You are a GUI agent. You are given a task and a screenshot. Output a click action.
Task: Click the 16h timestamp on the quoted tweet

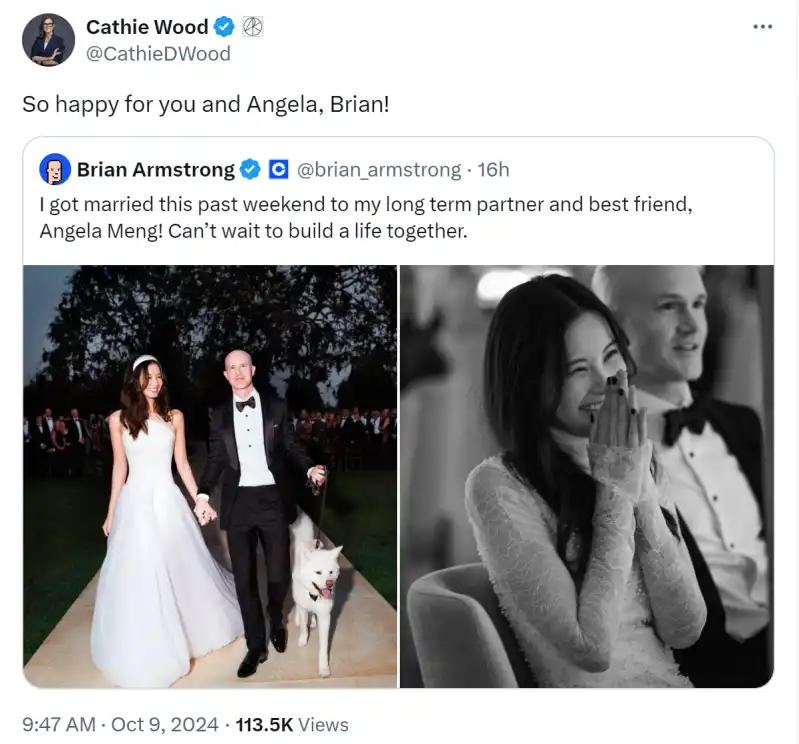493,170
